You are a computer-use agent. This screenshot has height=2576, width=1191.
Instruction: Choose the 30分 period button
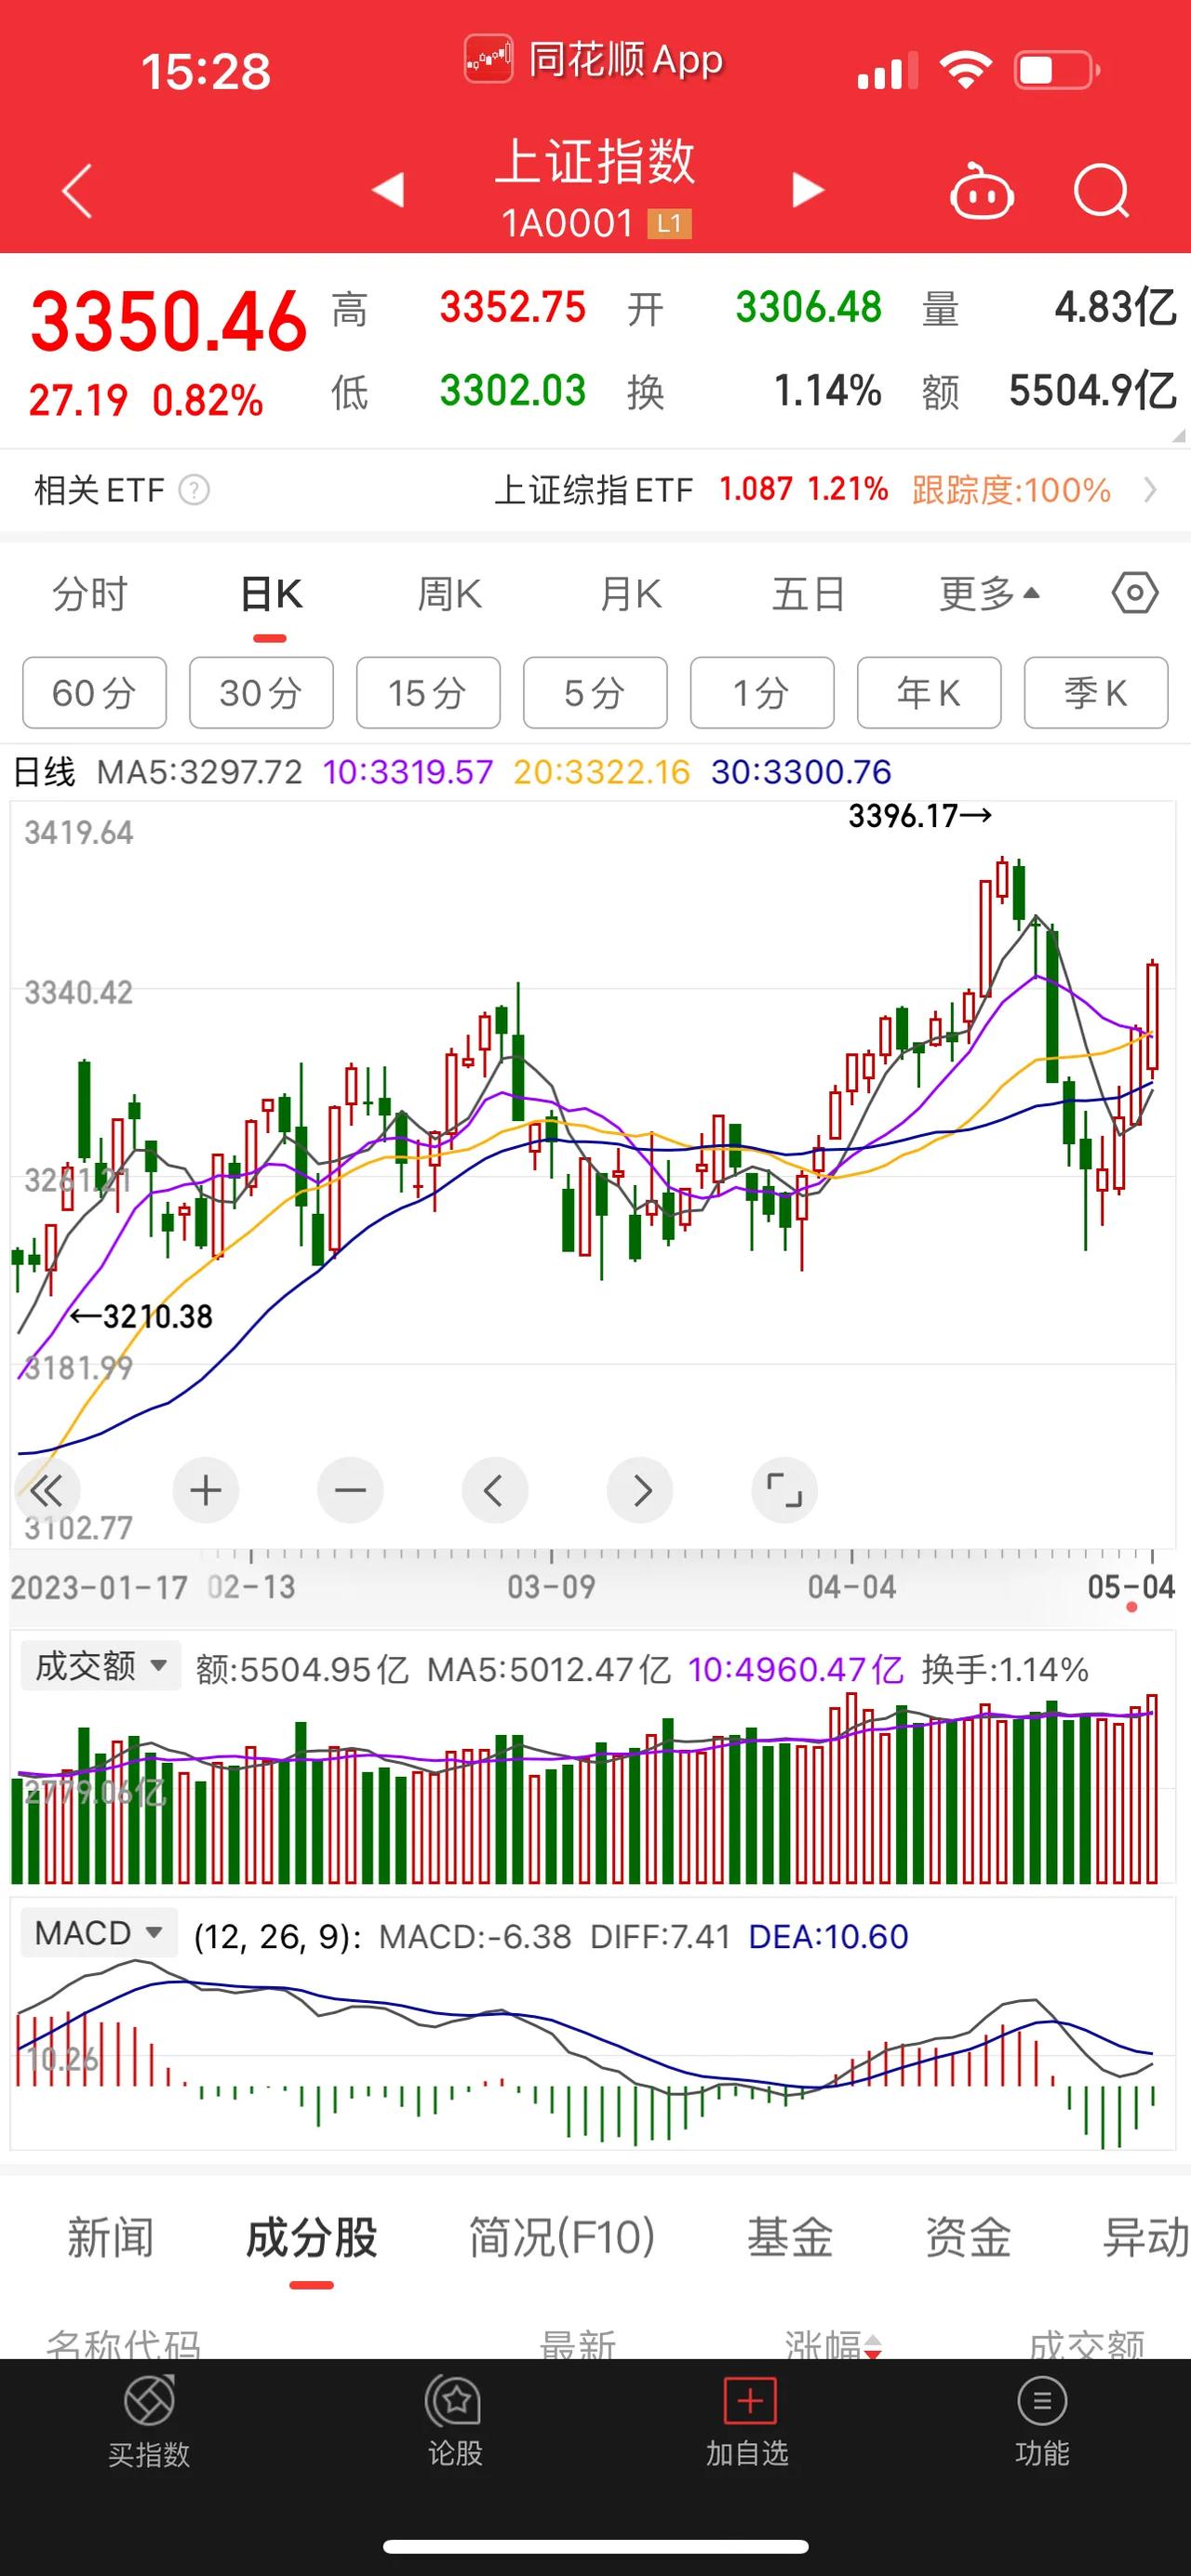coord(261,692)
